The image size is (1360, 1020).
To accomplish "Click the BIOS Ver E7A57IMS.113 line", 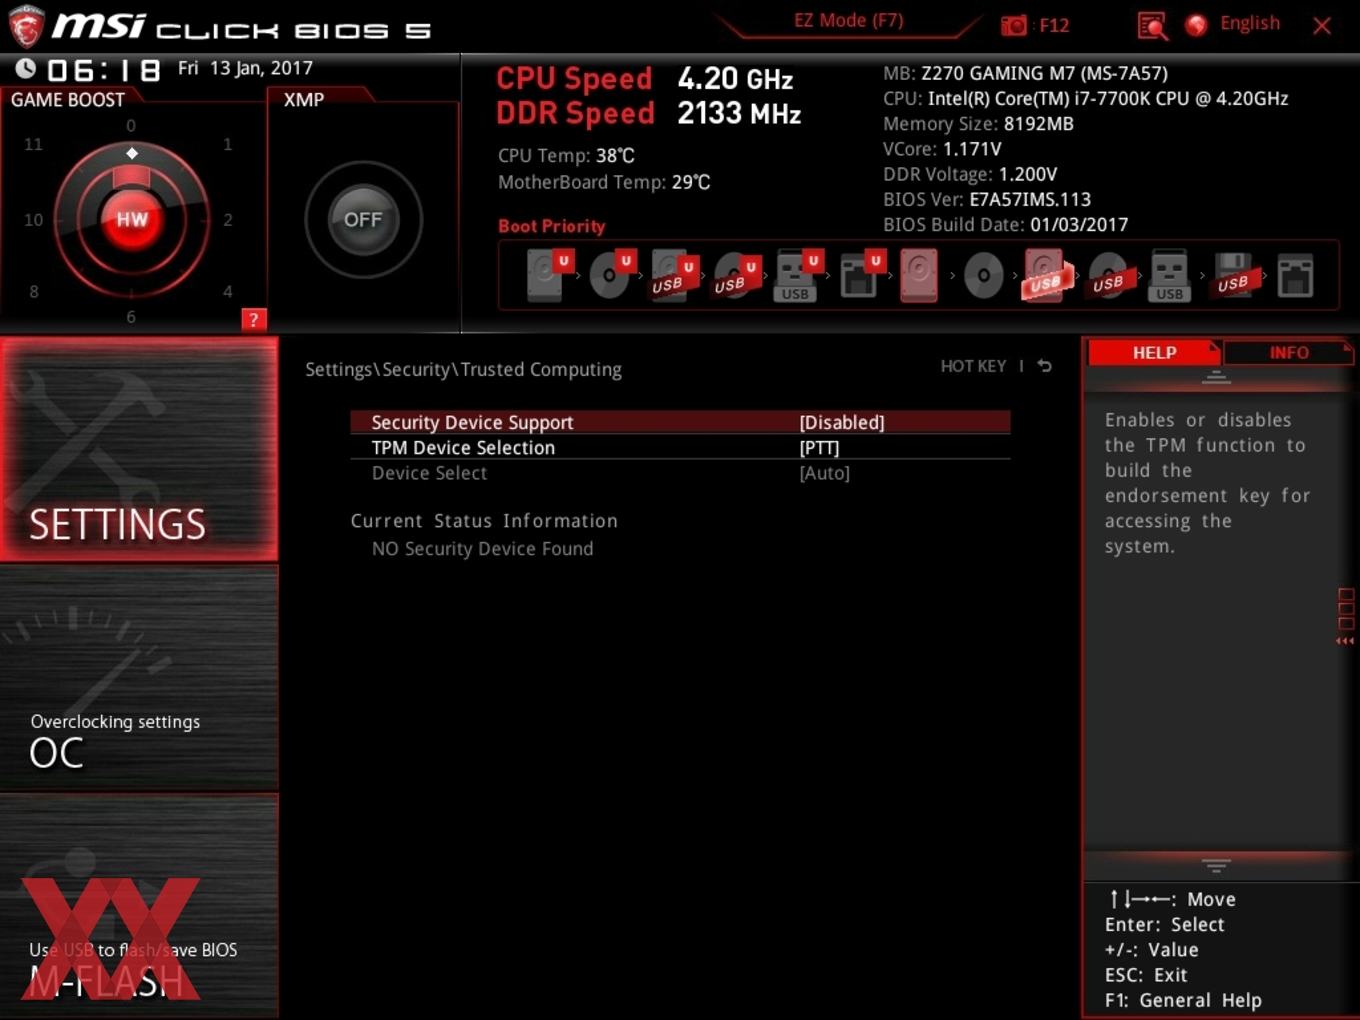I will click(x=987, y=199).
